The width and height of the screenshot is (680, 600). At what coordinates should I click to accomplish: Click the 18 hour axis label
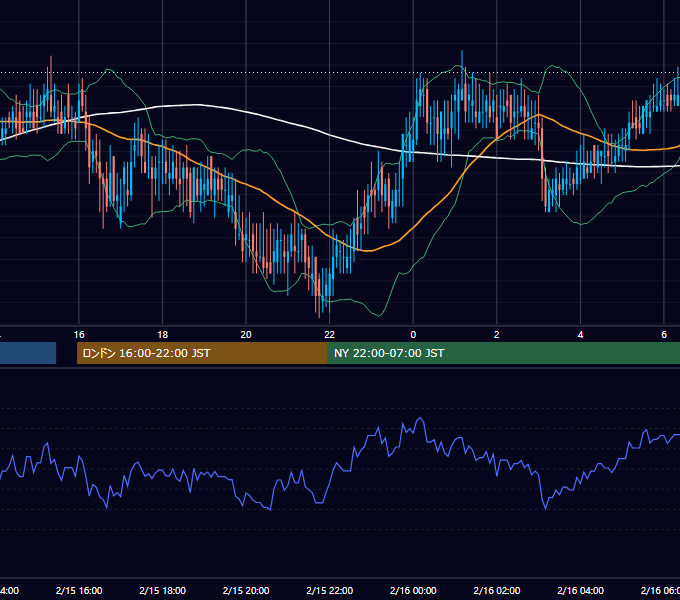coord(163,335)
